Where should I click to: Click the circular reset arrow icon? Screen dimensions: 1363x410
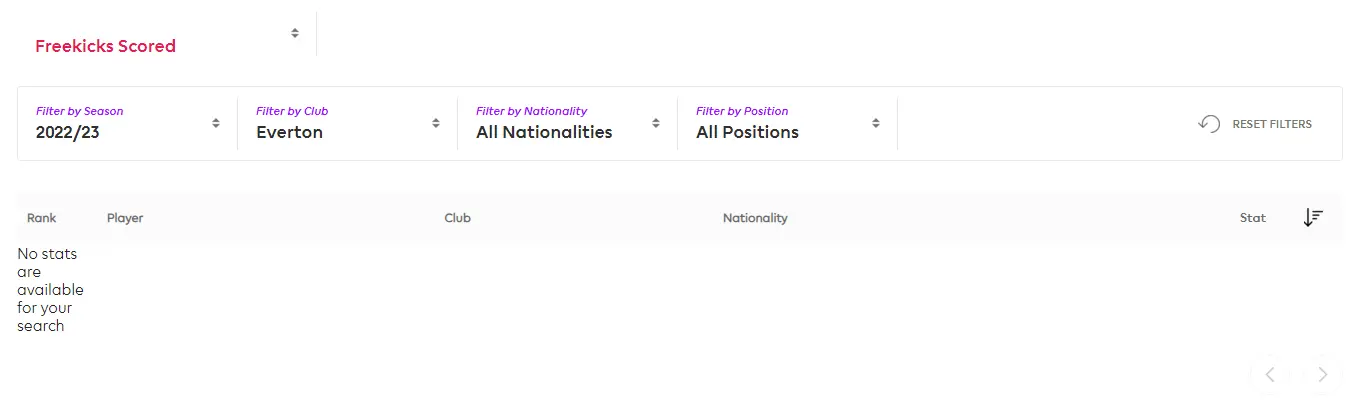1209,124
